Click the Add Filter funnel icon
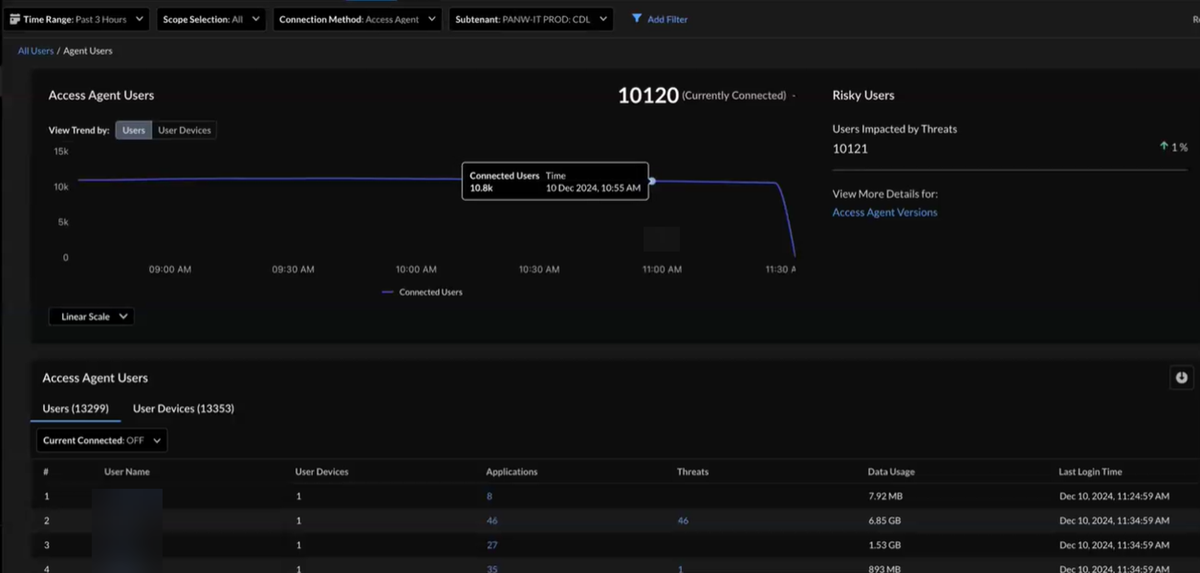Image resolution: width=1200 pixels, height=573 pixels. (637, 19)
